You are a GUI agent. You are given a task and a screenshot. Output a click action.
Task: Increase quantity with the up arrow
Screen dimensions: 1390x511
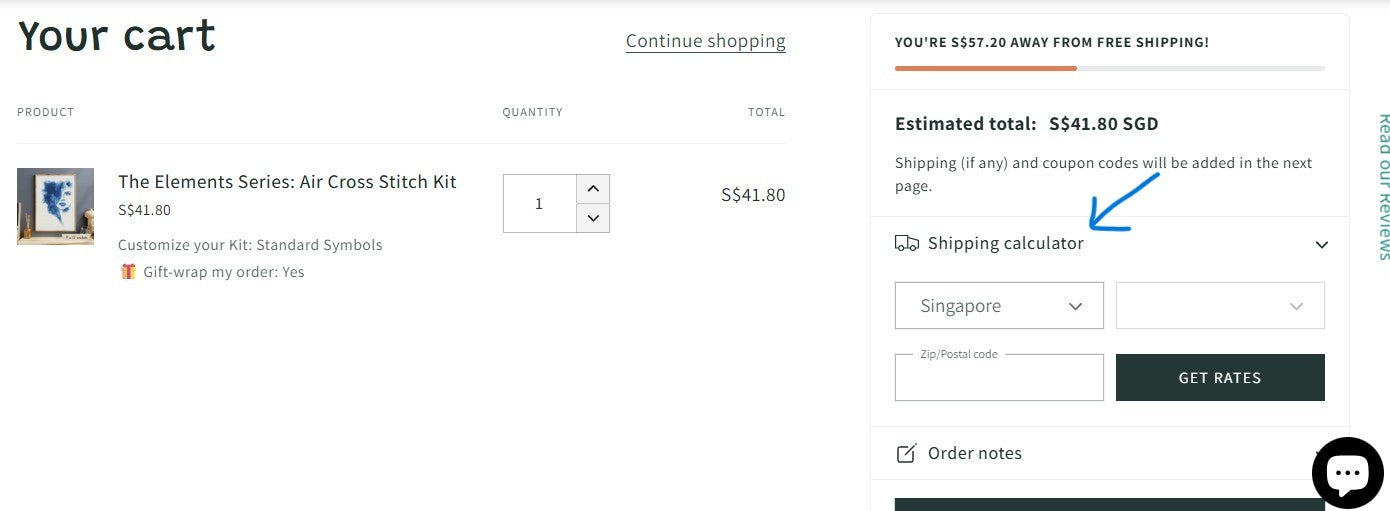click(593, 189)
